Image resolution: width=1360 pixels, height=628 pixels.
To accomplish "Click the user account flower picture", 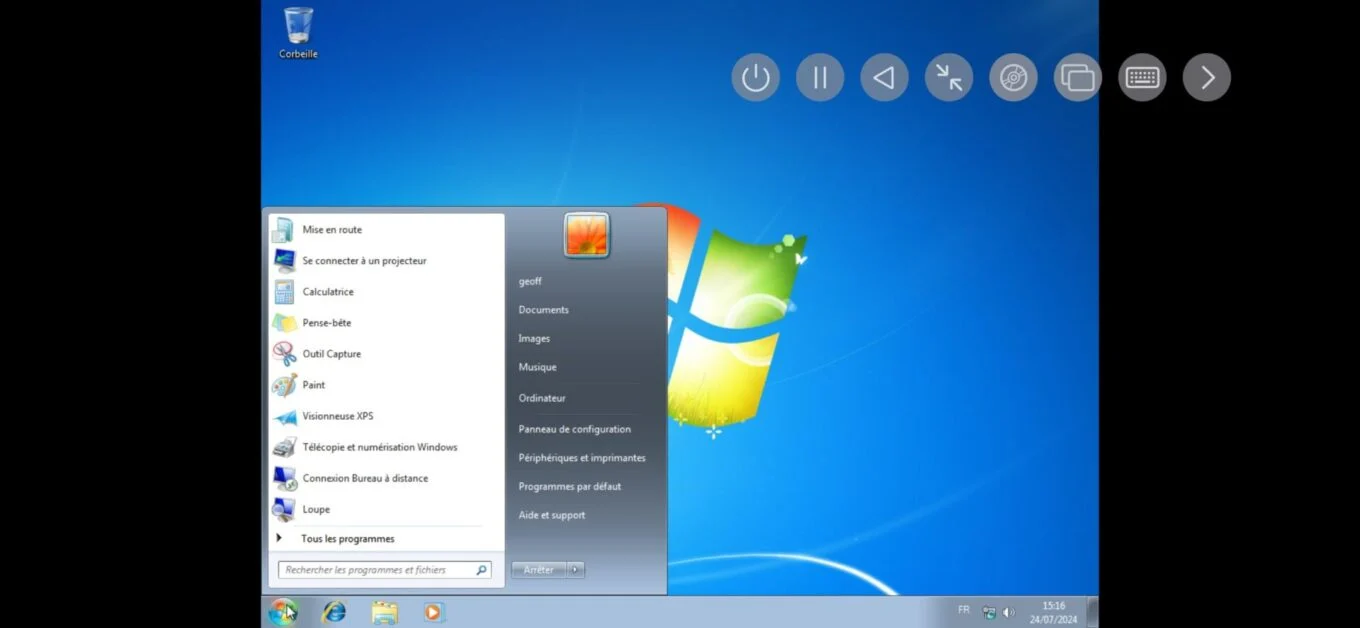I will click(x=587, y=235).
